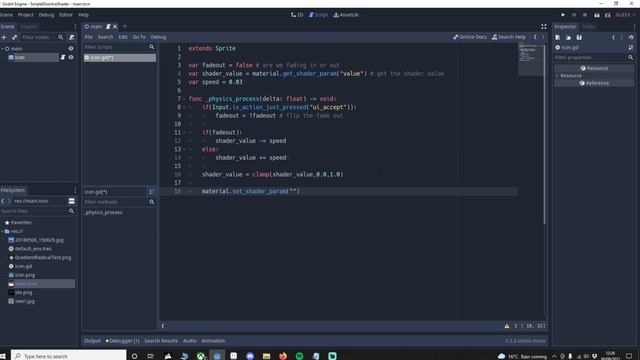Toggle visibility of icon node
The width and height of the screenshot is (640, 360).
(71, 58)
